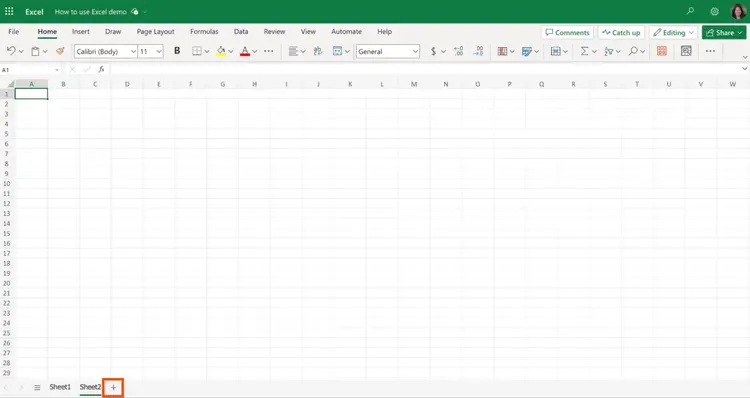The width and height of the screenshot is (750, 398).
Task: Apply the yellow fill color
Action: click(x=221, y=51)
